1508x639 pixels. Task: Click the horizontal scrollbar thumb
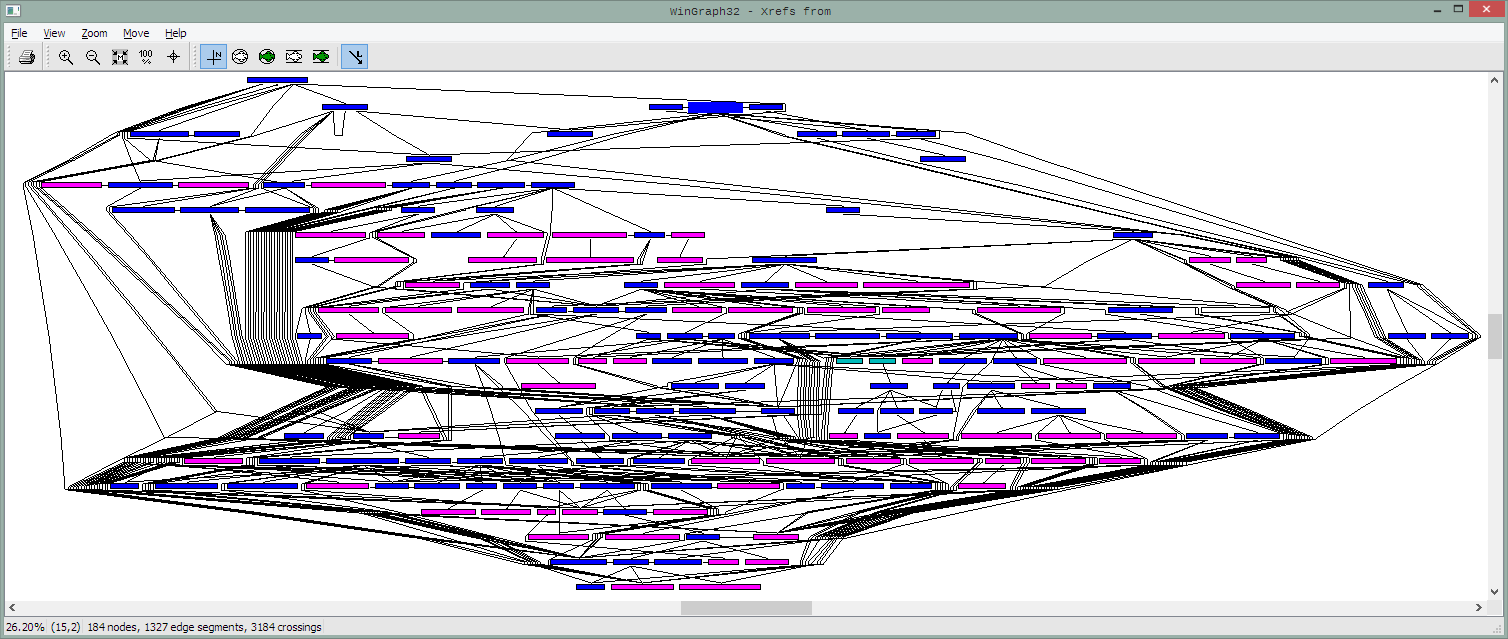[746, 608]
